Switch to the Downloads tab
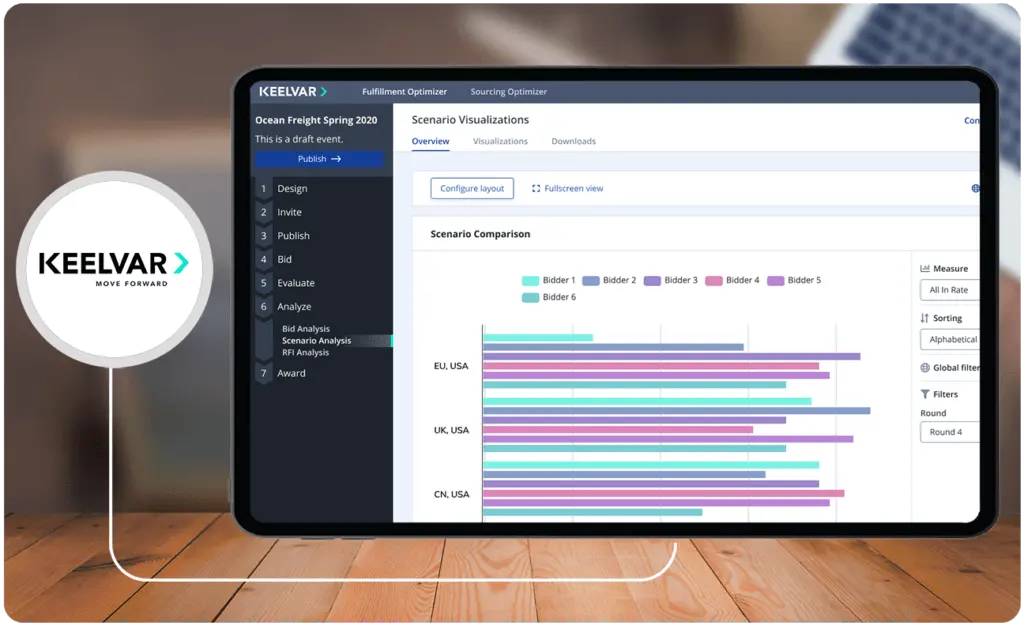 (573, 141)
